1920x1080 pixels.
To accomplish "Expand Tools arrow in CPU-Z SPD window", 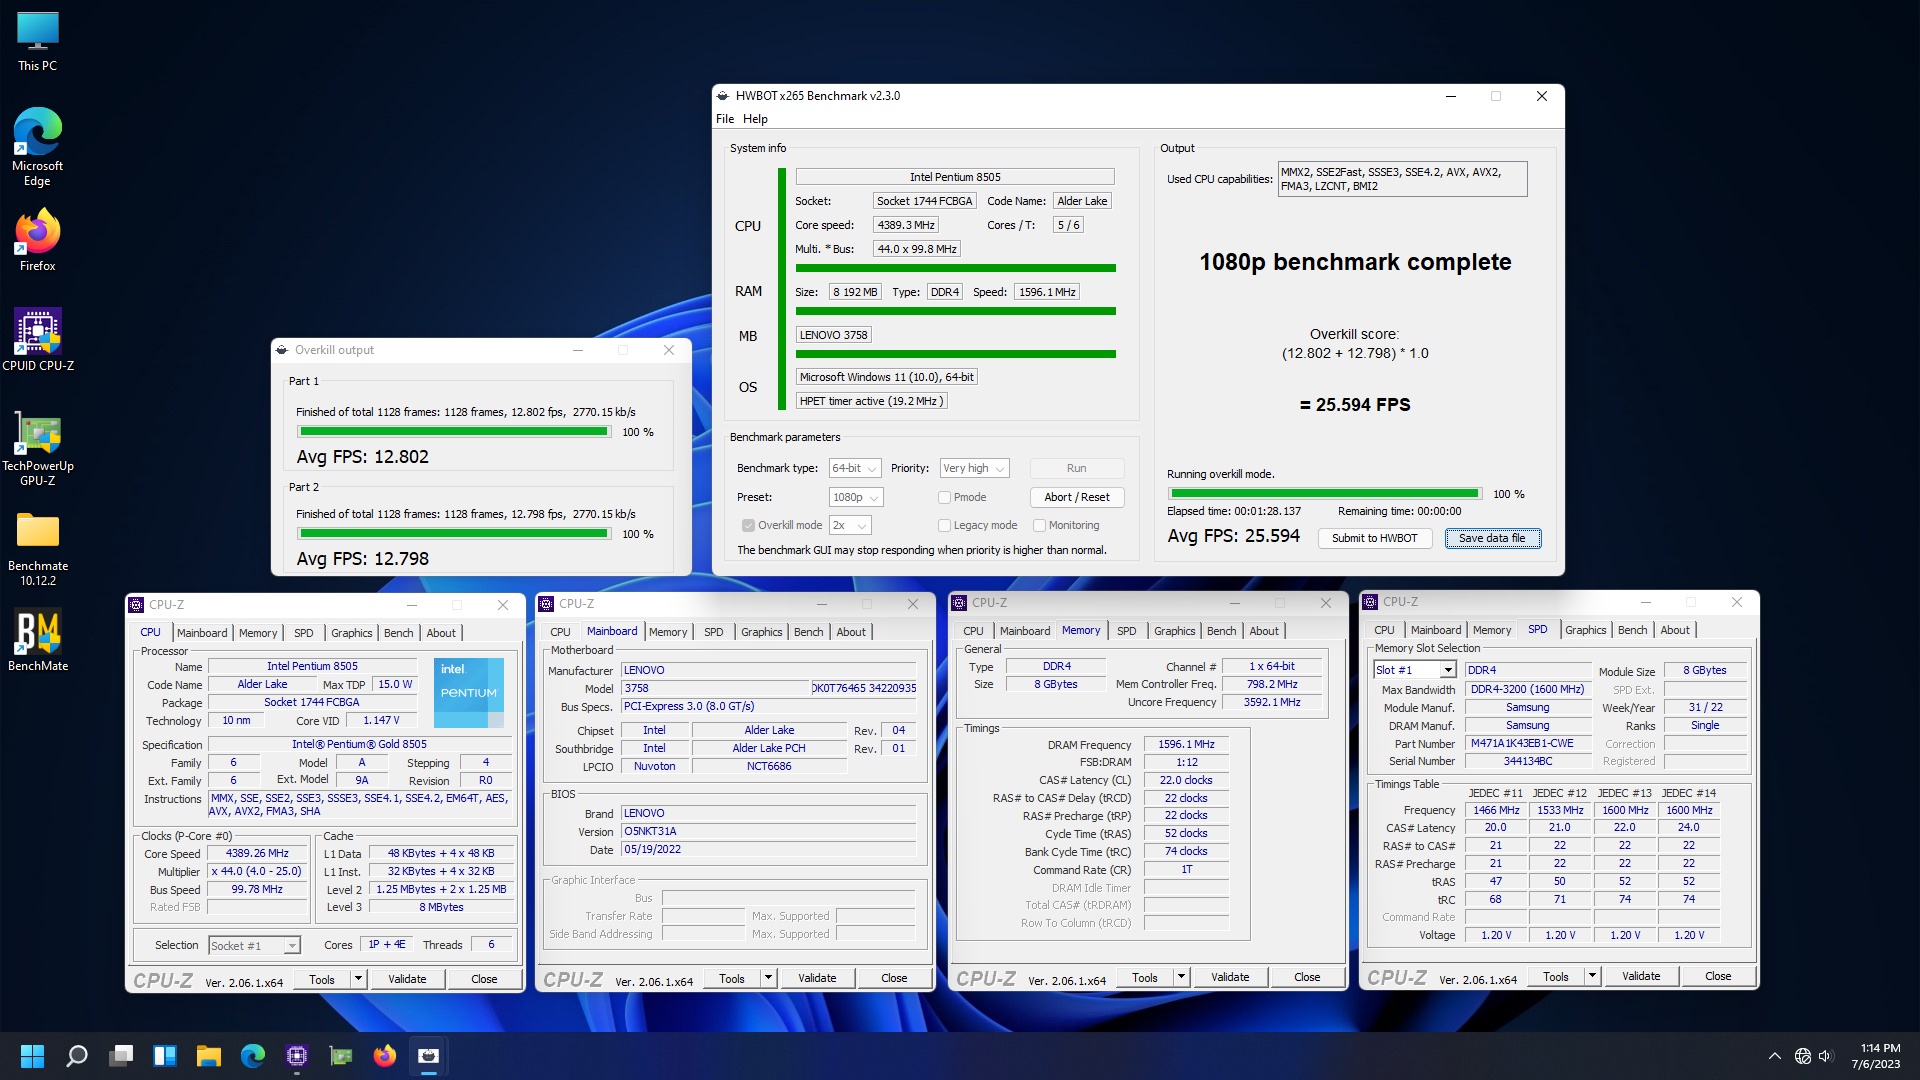I will tap(1592, 976).
